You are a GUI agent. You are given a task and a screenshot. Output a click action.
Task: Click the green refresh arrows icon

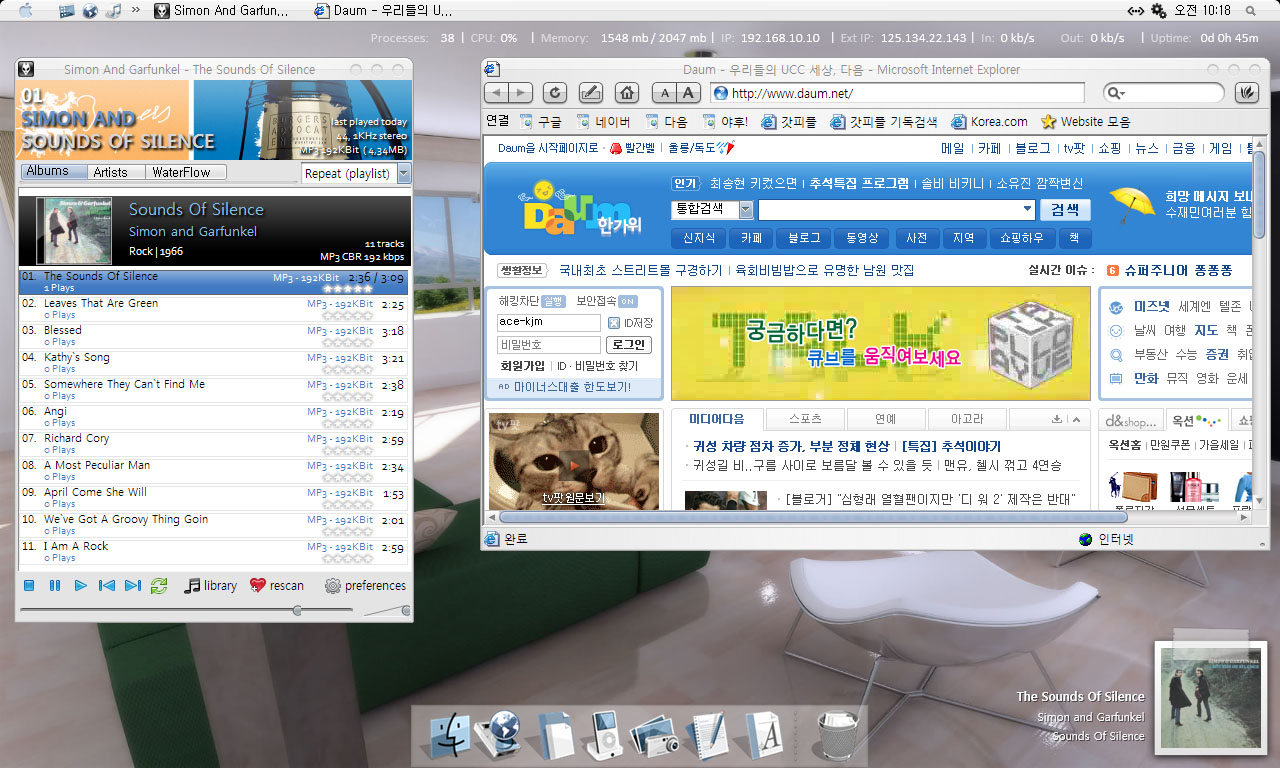pos(159,585)
